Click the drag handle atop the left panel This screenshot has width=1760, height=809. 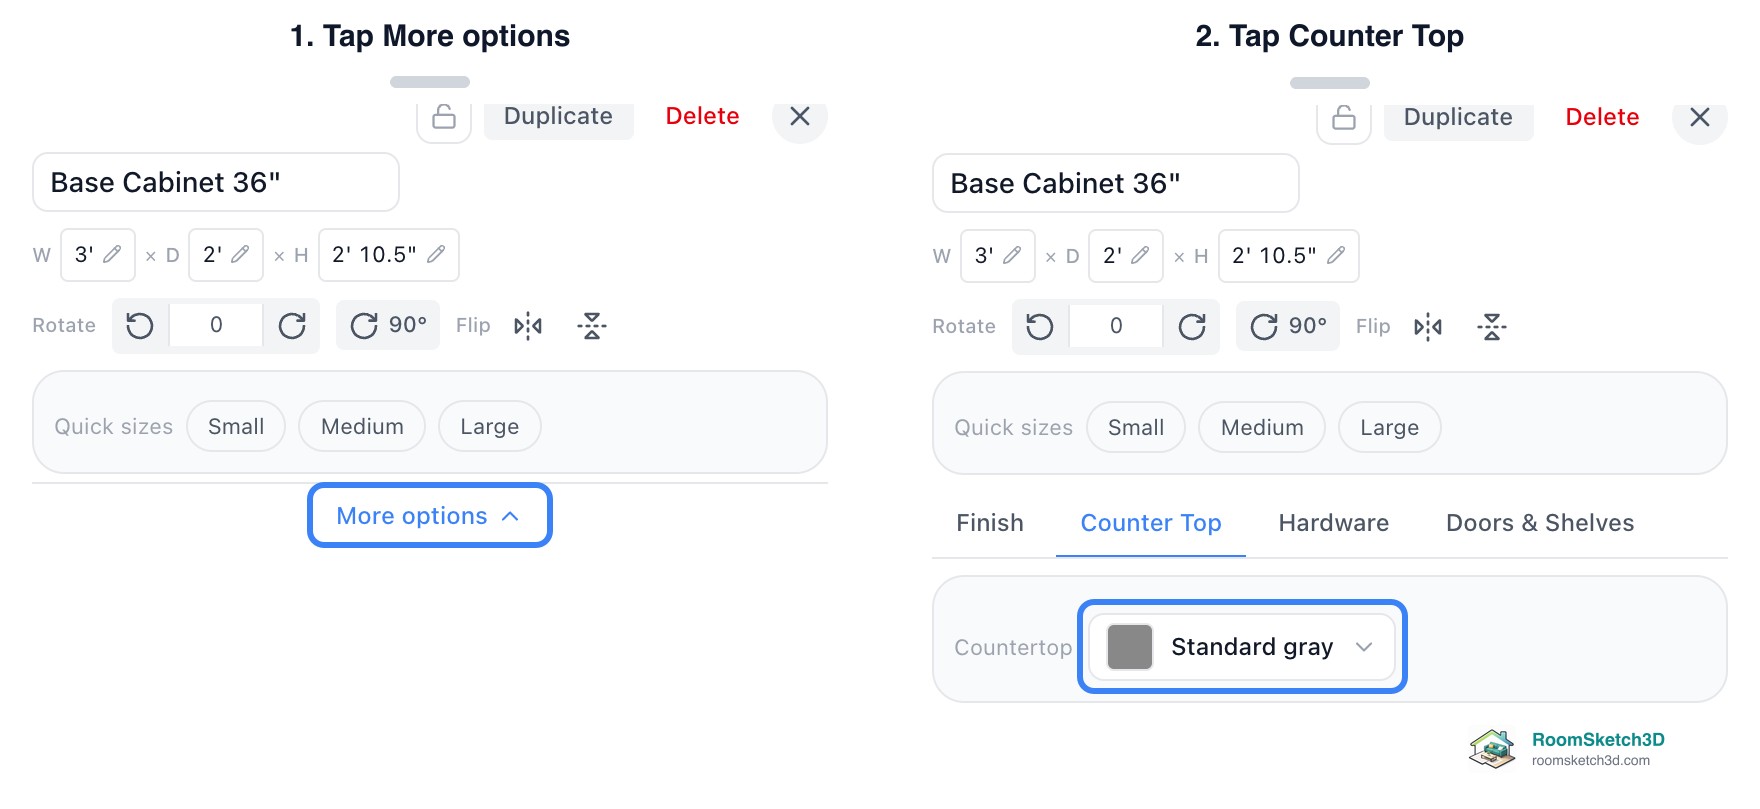click(430, 82)
